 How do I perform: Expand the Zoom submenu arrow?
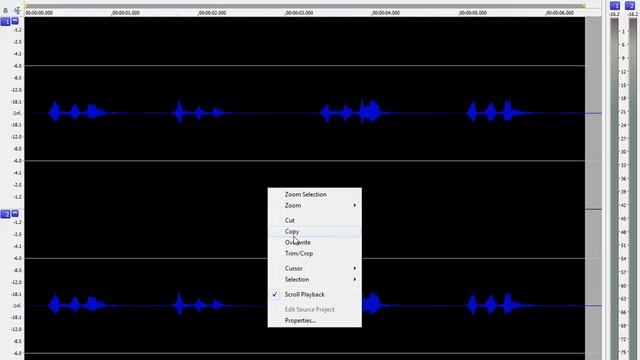tap(355, 205)
